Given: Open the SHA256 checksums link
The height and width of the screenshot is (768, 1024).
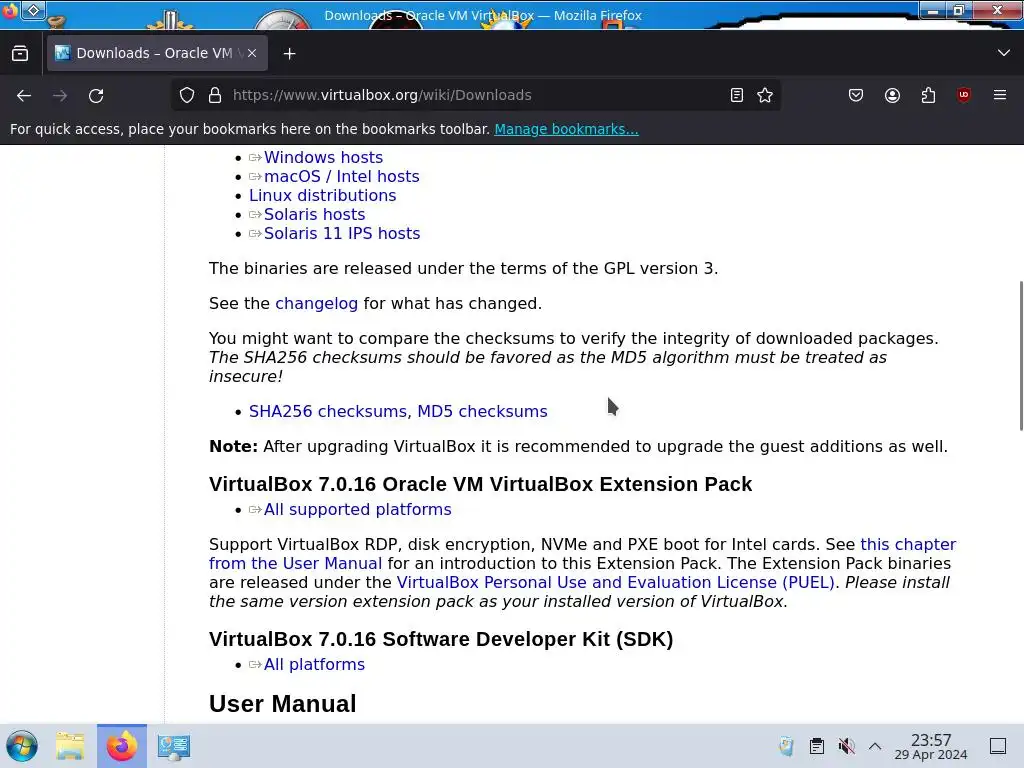Looking at the screenshot, I should pyautogui.click(x=328, y=411).
